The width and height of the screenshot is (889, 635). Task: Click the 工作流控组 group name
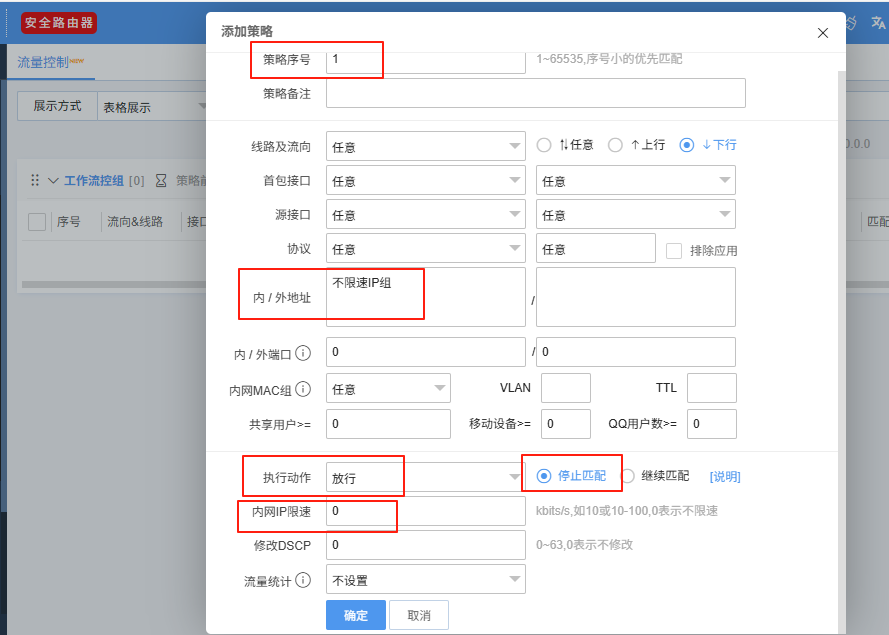tap(94, 181)
